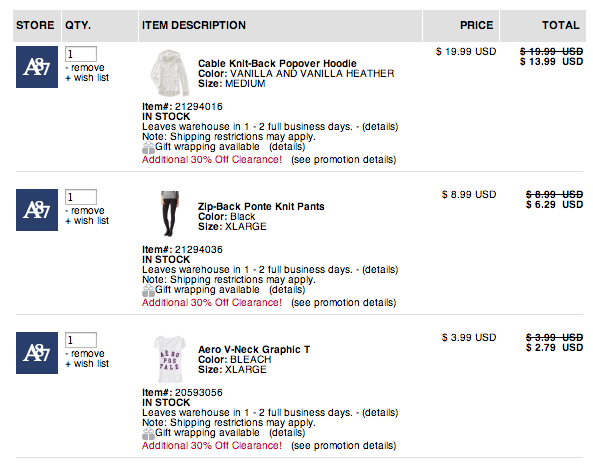The image size is (593, 471).
Task: Focus the quantity field for Graphic T
Action: [x=81, y=340]
